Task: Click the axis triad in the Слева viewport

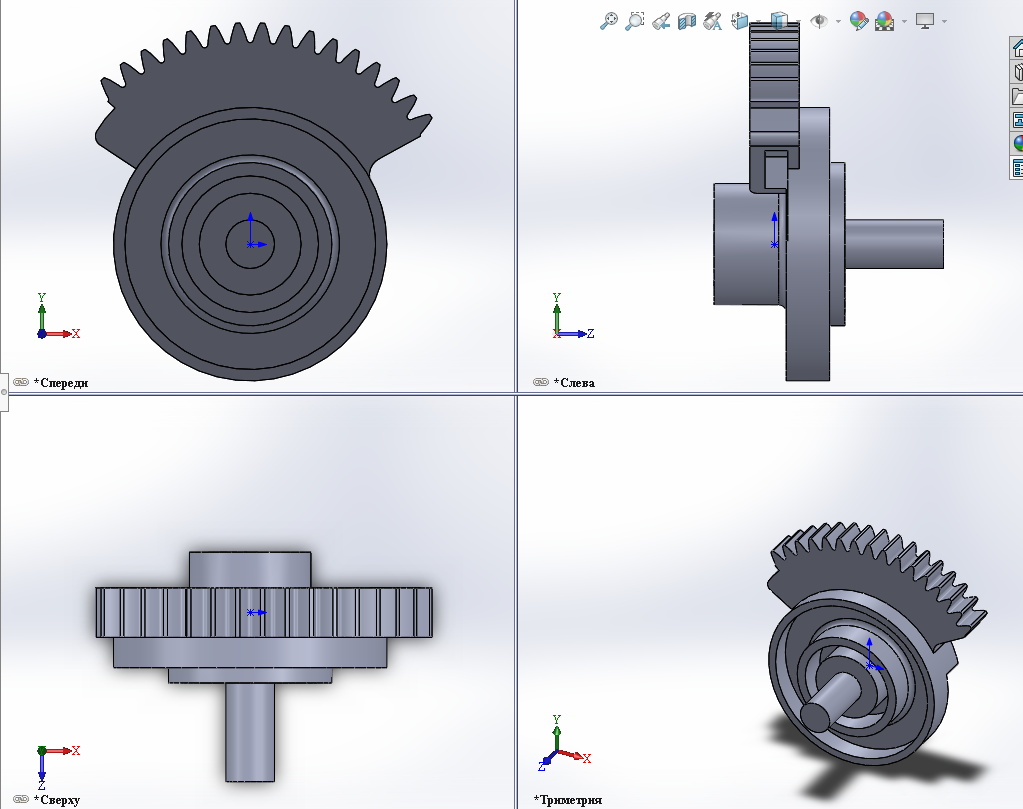Action: point(573,316)
